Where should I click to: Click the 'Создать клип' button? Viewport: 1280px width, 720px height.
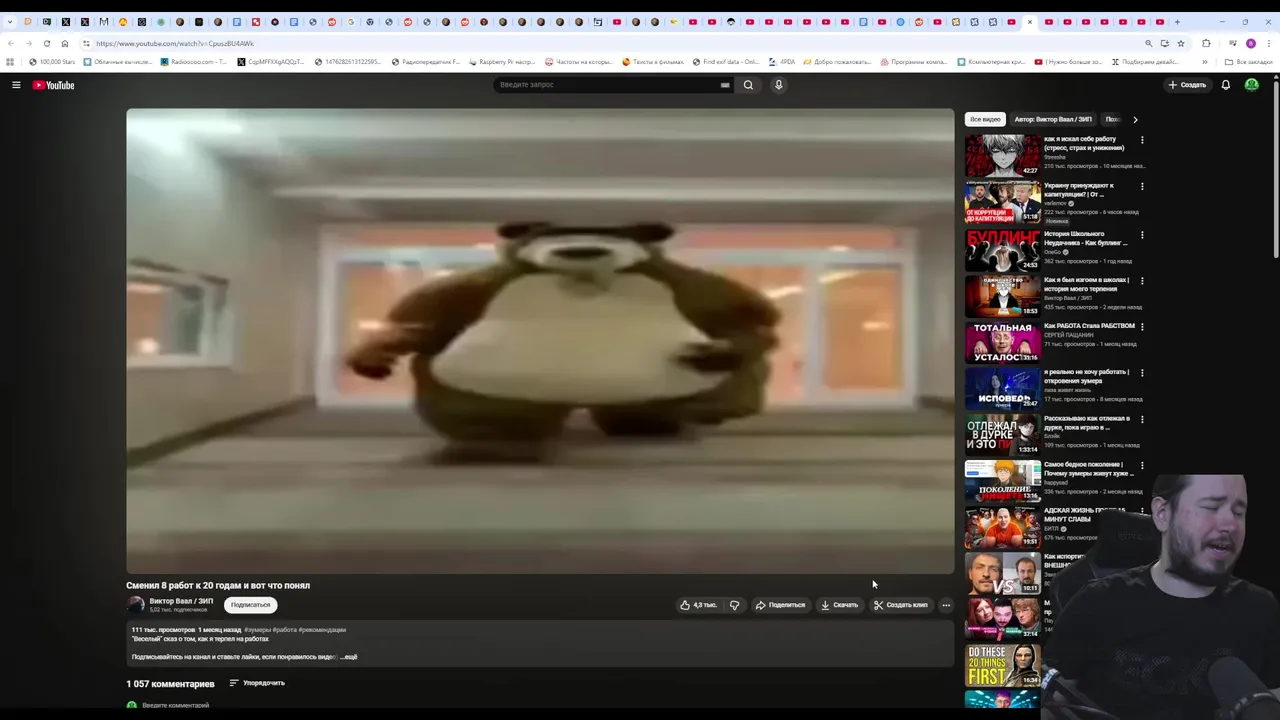tap(900, 605)
